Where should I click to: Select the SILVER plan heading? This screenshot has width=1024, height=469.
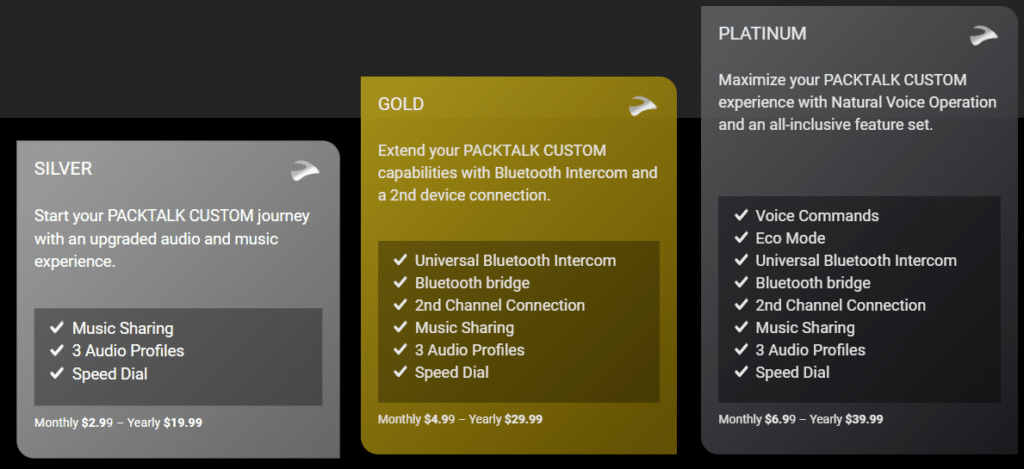(63, 169)
